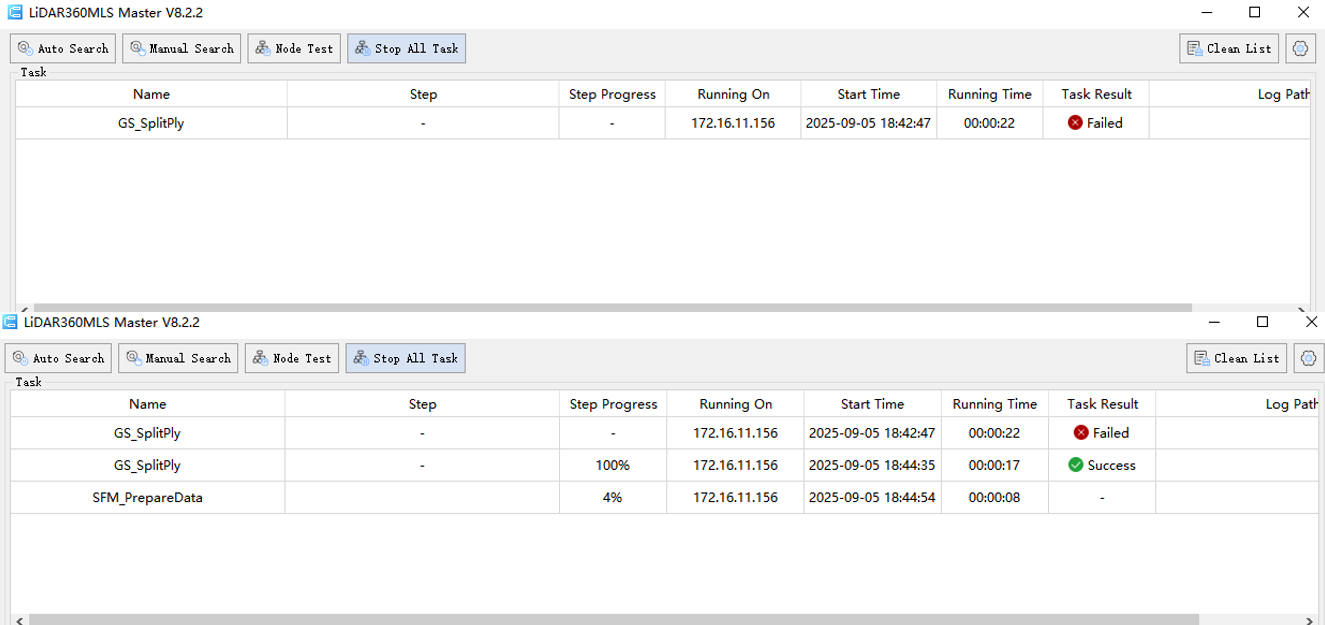Click Name column header in the upper window
The image size is (1325, 625).
pyautogui.click(x=151, y=95)
